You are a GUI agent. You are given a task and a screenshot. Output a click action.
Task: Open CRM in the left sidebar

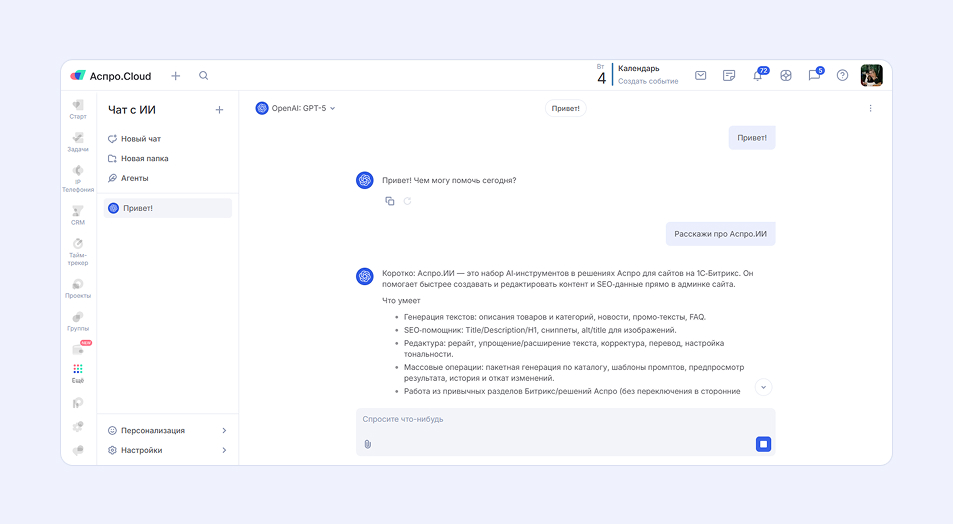[x=78, y=215]
